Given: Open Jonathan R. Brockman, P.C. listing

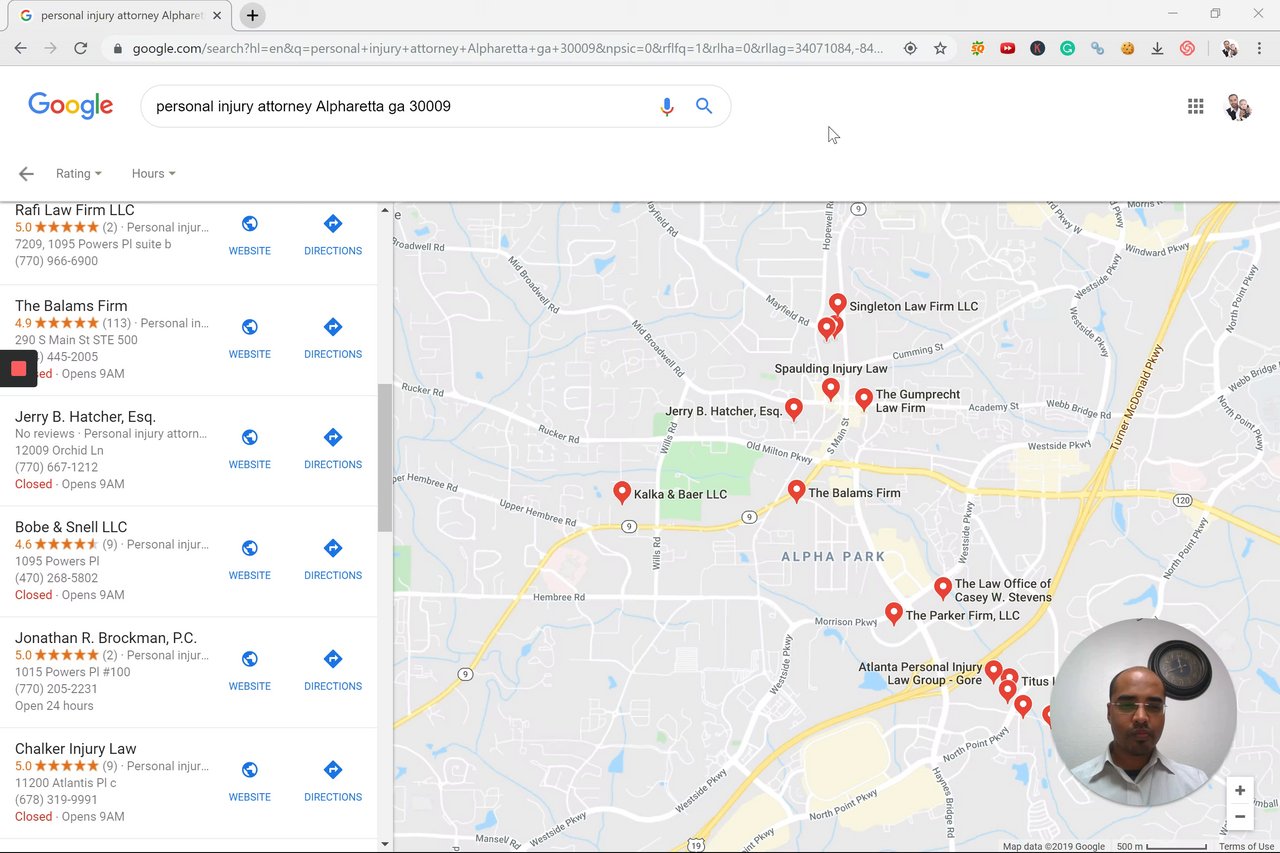Looking at the screenshot, I should point(106,638).
